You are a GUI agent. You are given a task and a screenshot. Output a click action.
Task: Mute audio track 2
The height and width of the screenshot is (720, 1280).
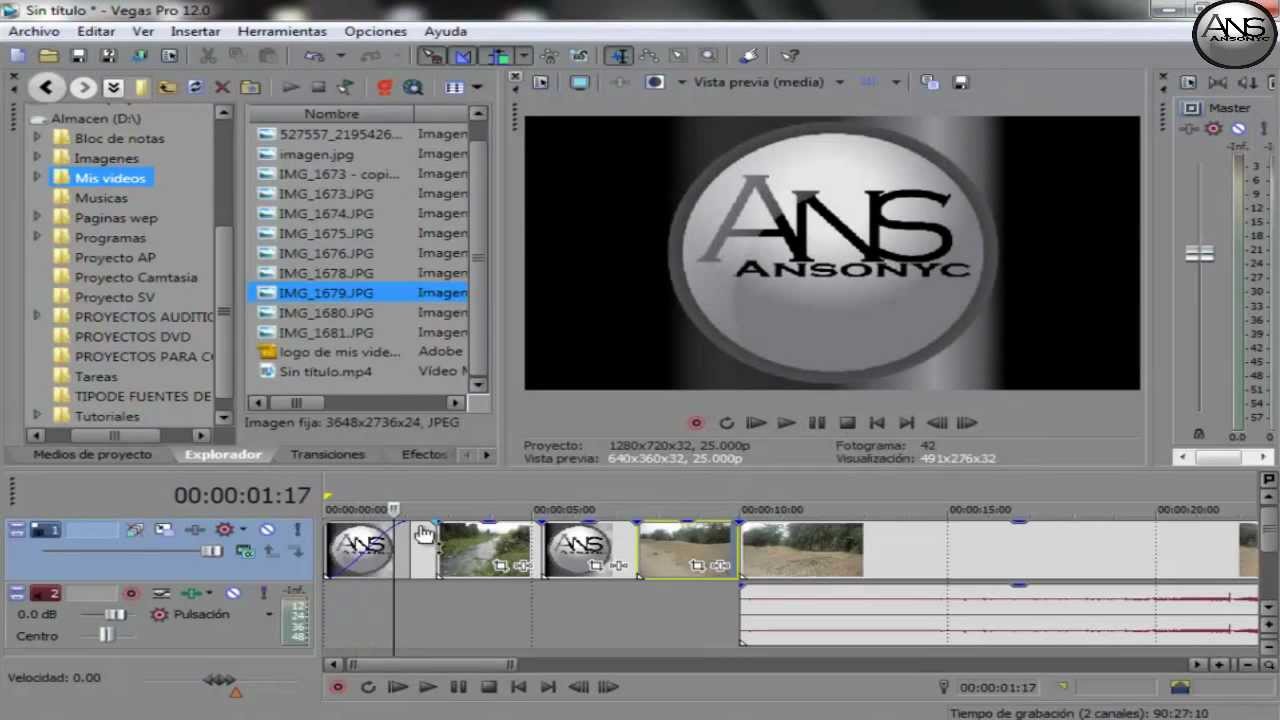tap(233, 593)
